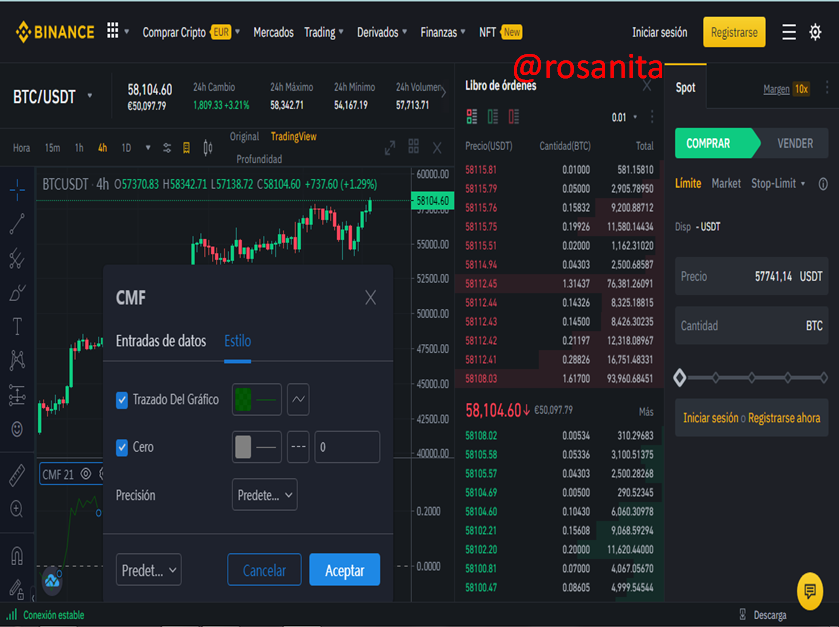This screenshot has height=627, width=839.
Task: Click Iniciar sesión in header
Action: pos(660,32)
